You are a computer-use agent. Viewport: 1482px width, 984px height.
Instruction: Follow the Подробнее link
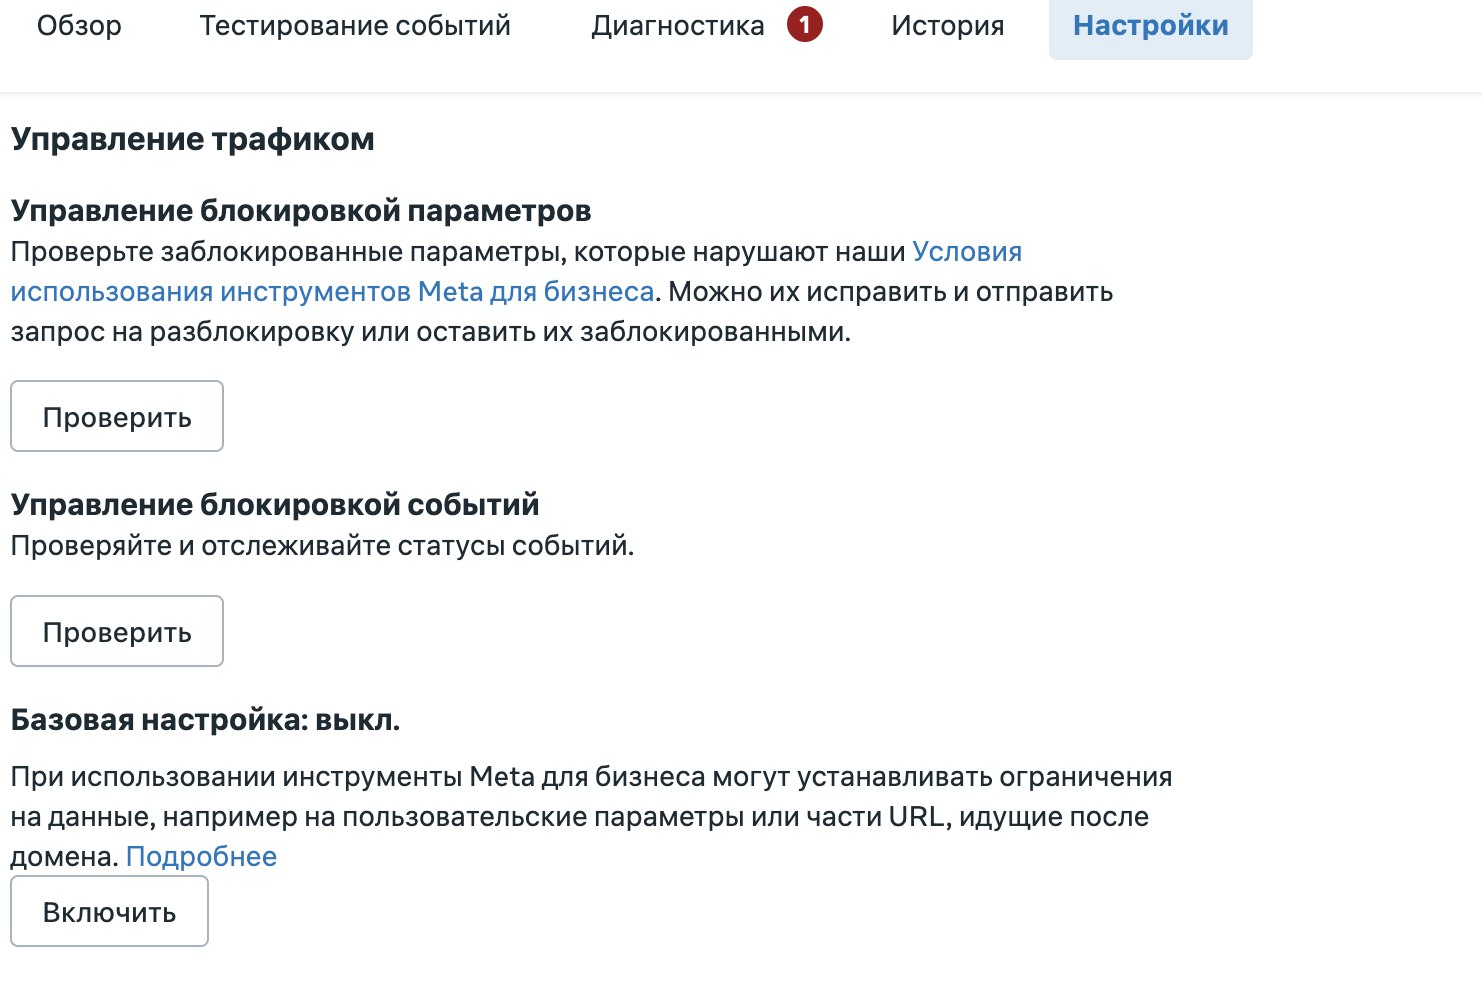pos(201,856)
